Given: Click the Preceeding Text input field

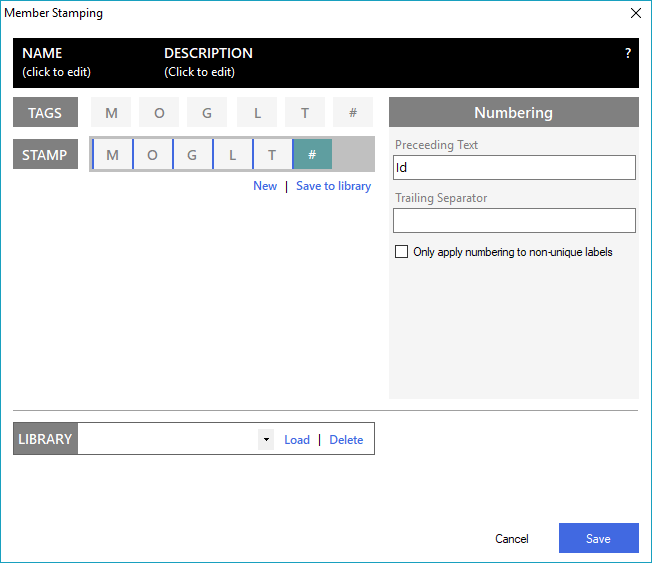Looking at the screenshot, I should pos(514,167).
